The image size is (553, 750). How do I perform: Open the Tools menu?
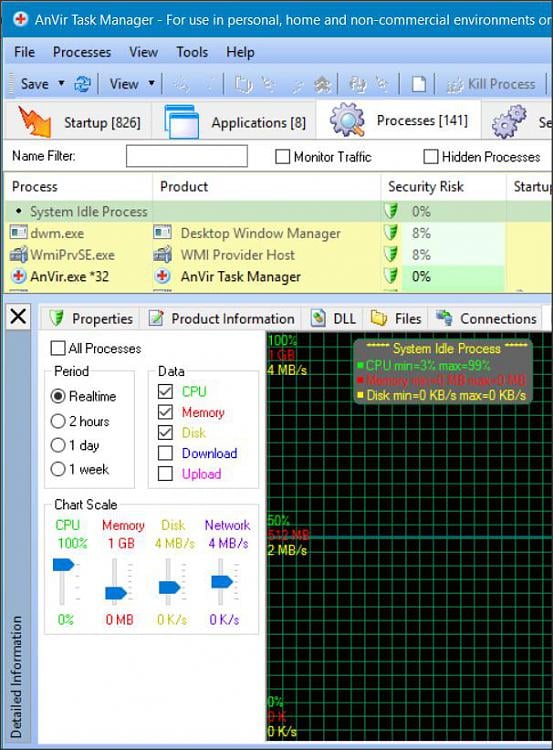tap(192, 52)
